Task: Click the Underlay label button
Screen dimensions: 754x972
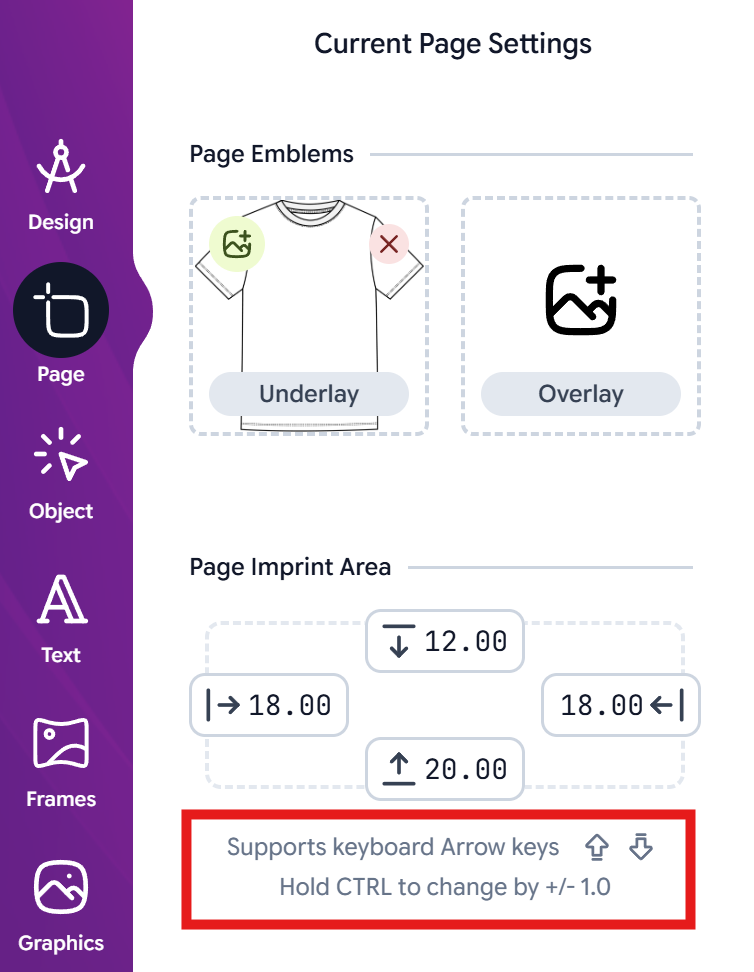Action: [x=308, y=394]
